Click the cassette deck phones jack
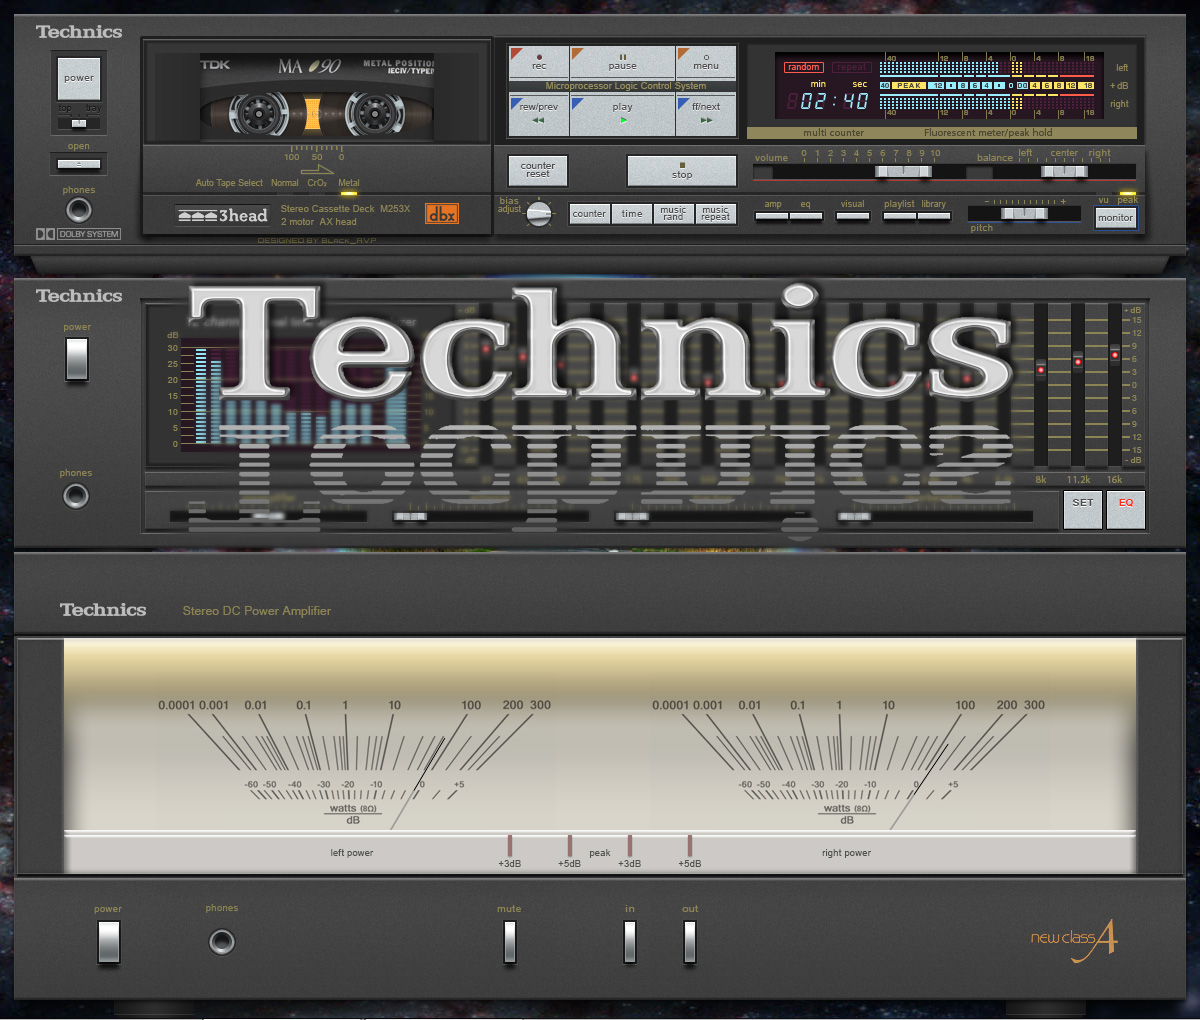The height and width of the screenshot is (1020, 1200). tap(78, 210)
